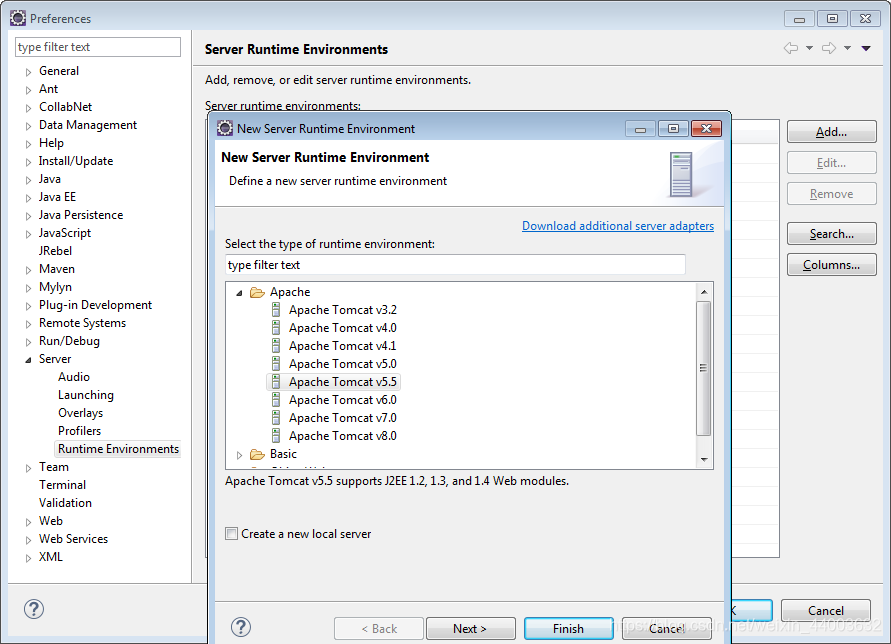Expand the General preferences category
The width and height of the screenshot is (891, 644).
[x=28, y=72]
